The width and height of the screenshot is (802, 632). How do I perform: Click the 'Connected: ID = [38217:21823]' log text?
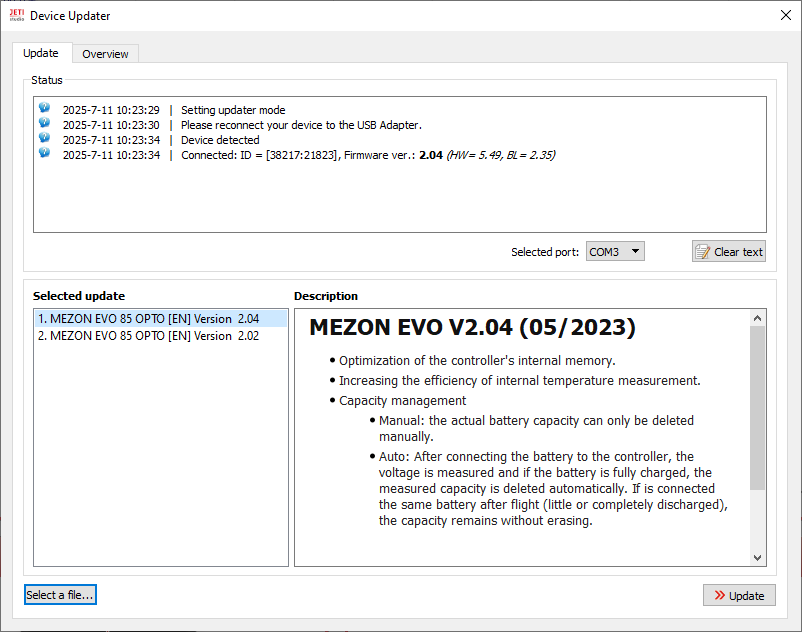(x=260, y=155)
